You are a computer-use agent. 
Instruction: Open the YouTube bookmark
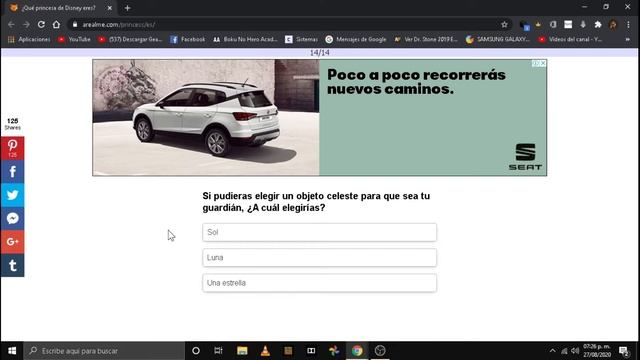tap(74, 39)
